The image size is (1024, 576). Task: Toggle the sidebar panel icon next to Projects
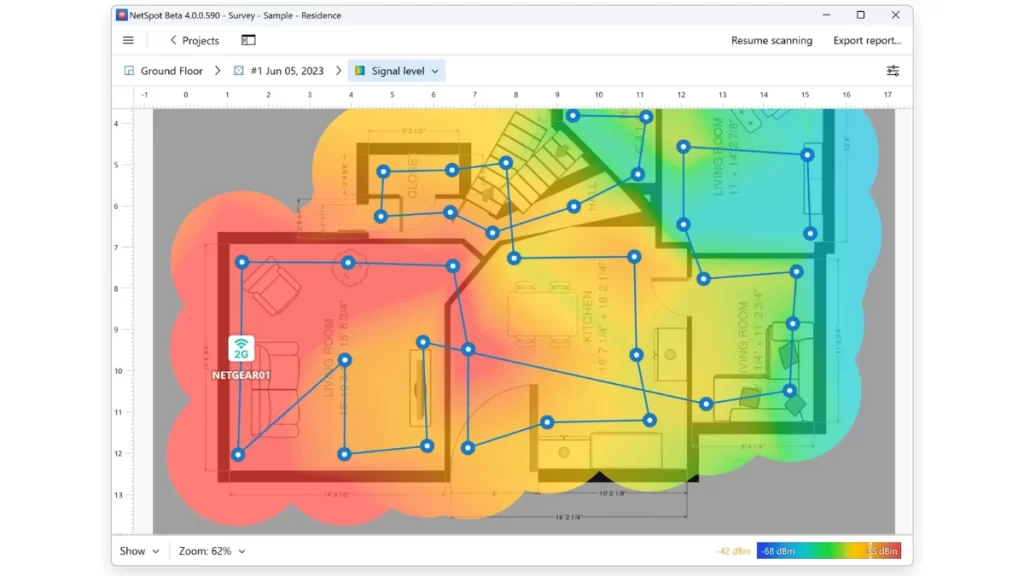tap(248, 40)
